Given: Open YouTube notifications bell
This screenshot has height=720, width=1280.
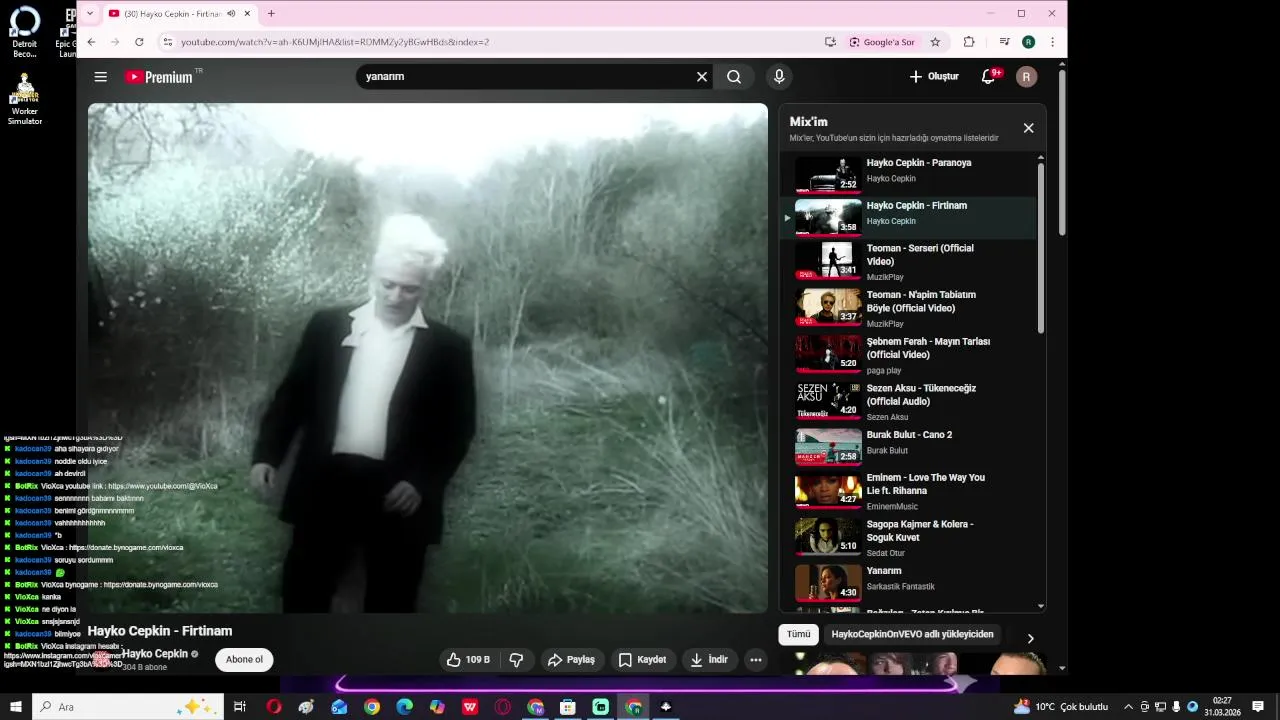Looking at the screenshot, I should pos(989,77).
